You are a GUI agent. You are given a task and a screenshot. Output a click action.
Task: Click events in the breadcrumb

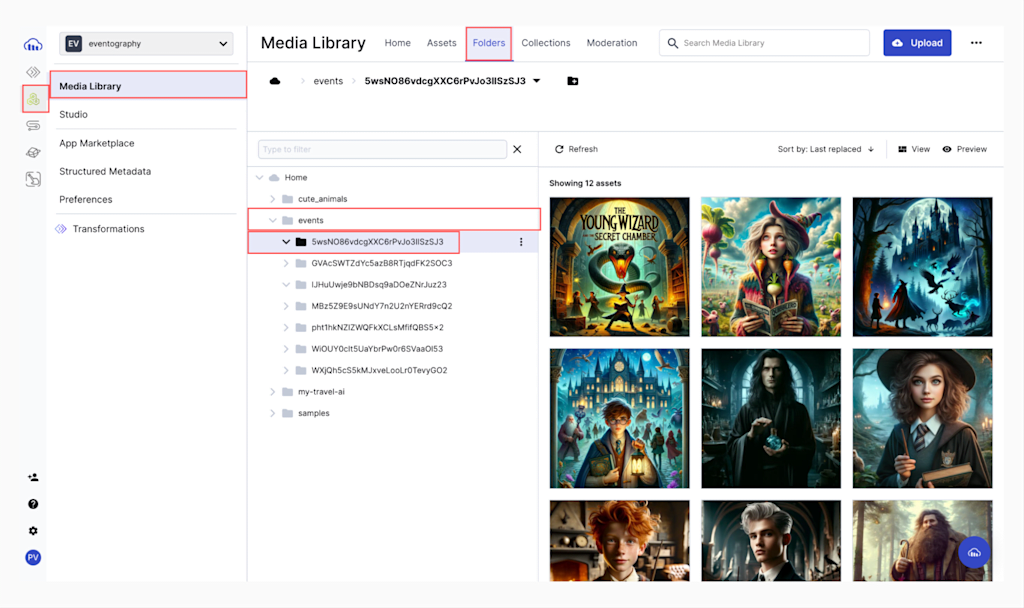click(x=328, y=81)
